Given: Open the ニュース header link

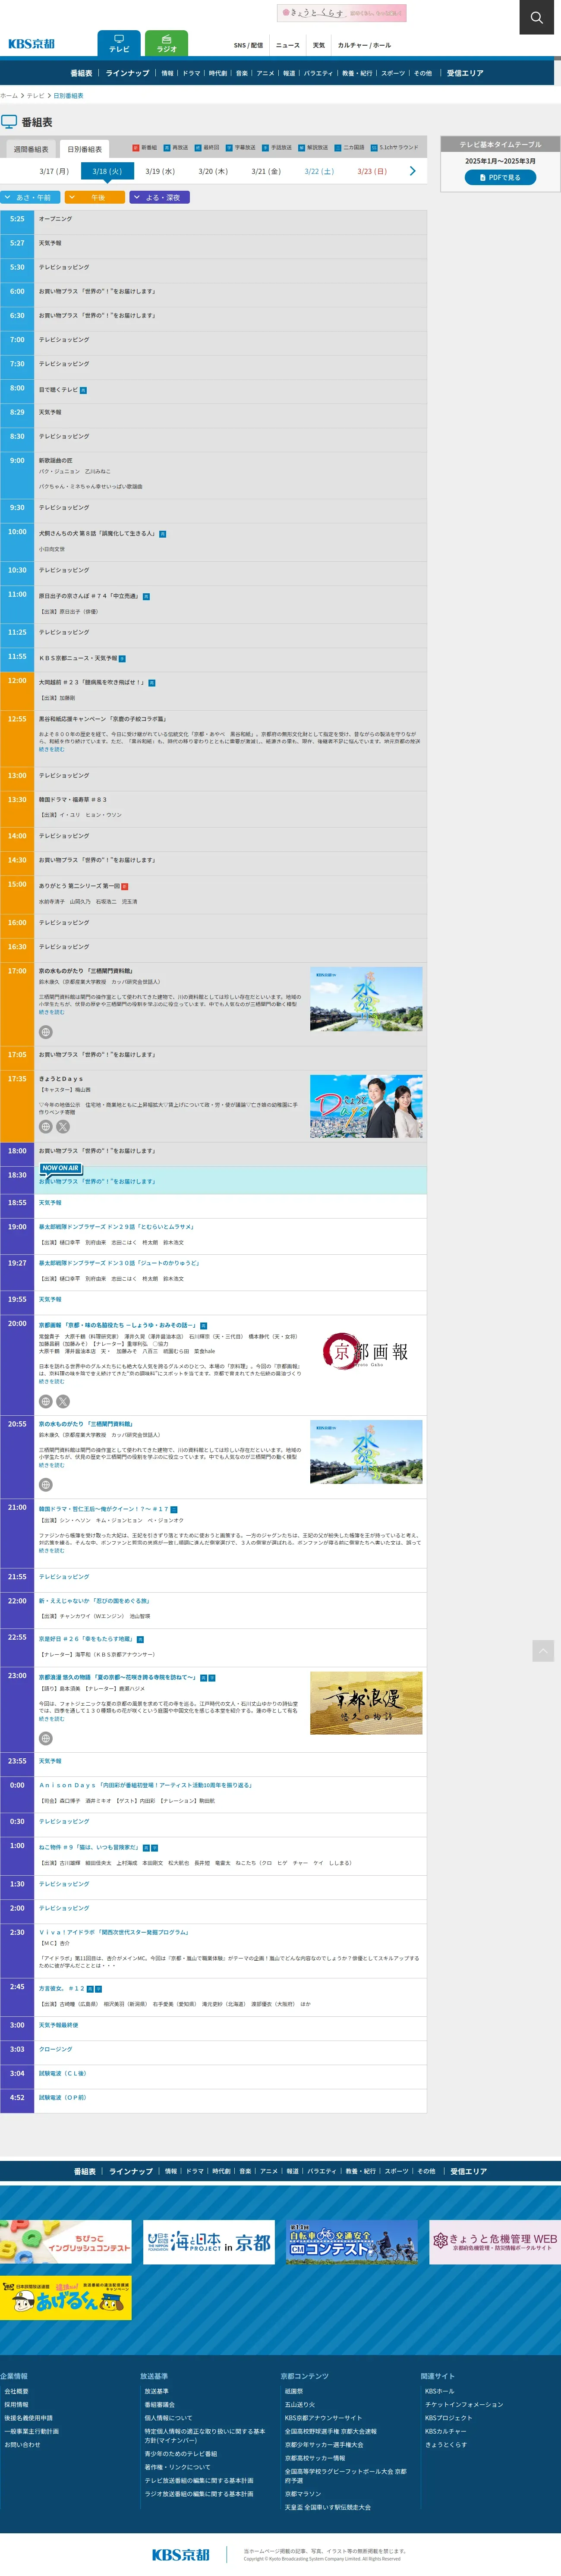Looking at the screenshot, I should click(x=288, y=45).
